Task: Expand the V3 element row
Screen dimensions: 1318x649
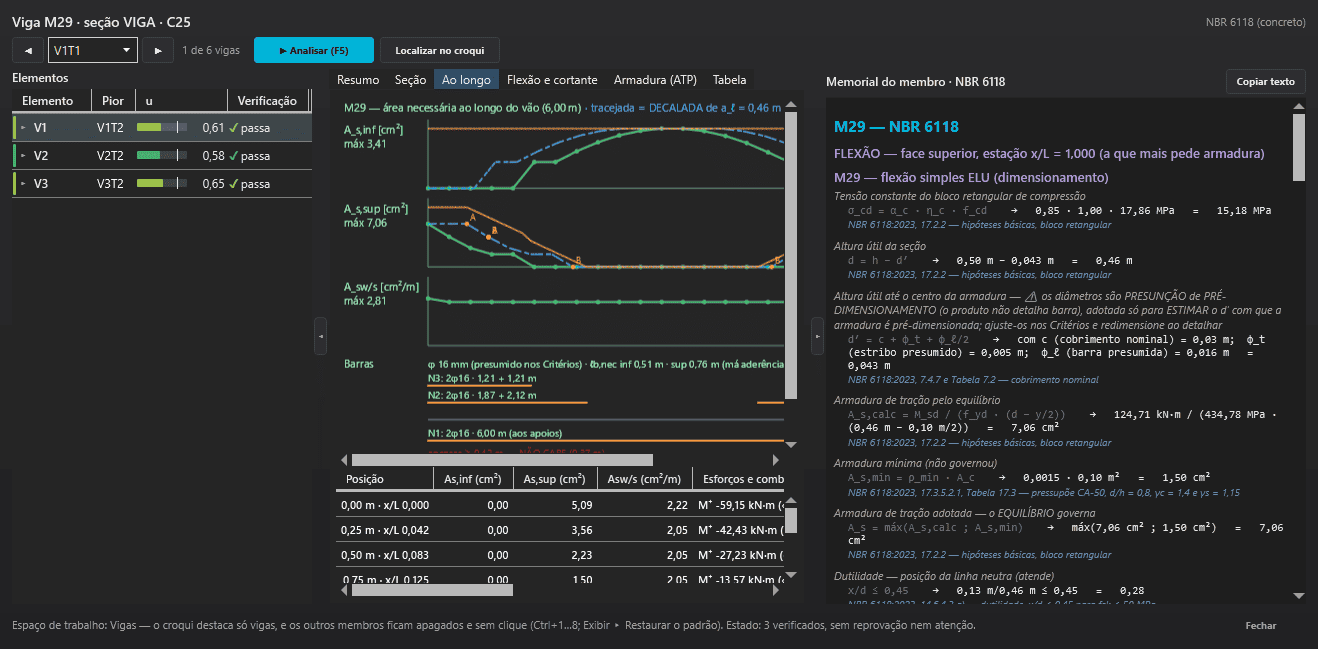Action: point(23,184)
